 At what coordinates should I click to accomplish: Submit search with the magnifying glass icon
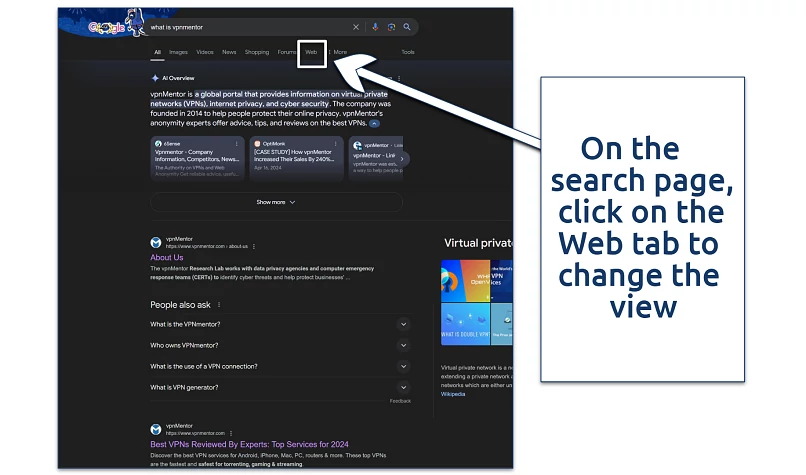click(407, 27)
